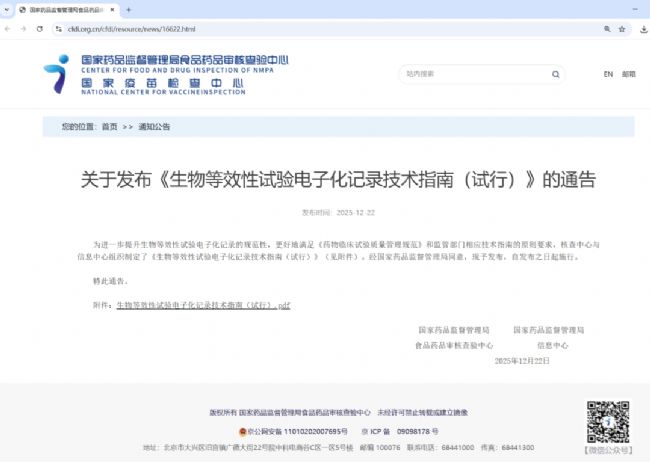Screen dimensions: 650x462
Task: Switch site language to EN
Action: pos(608,74)
